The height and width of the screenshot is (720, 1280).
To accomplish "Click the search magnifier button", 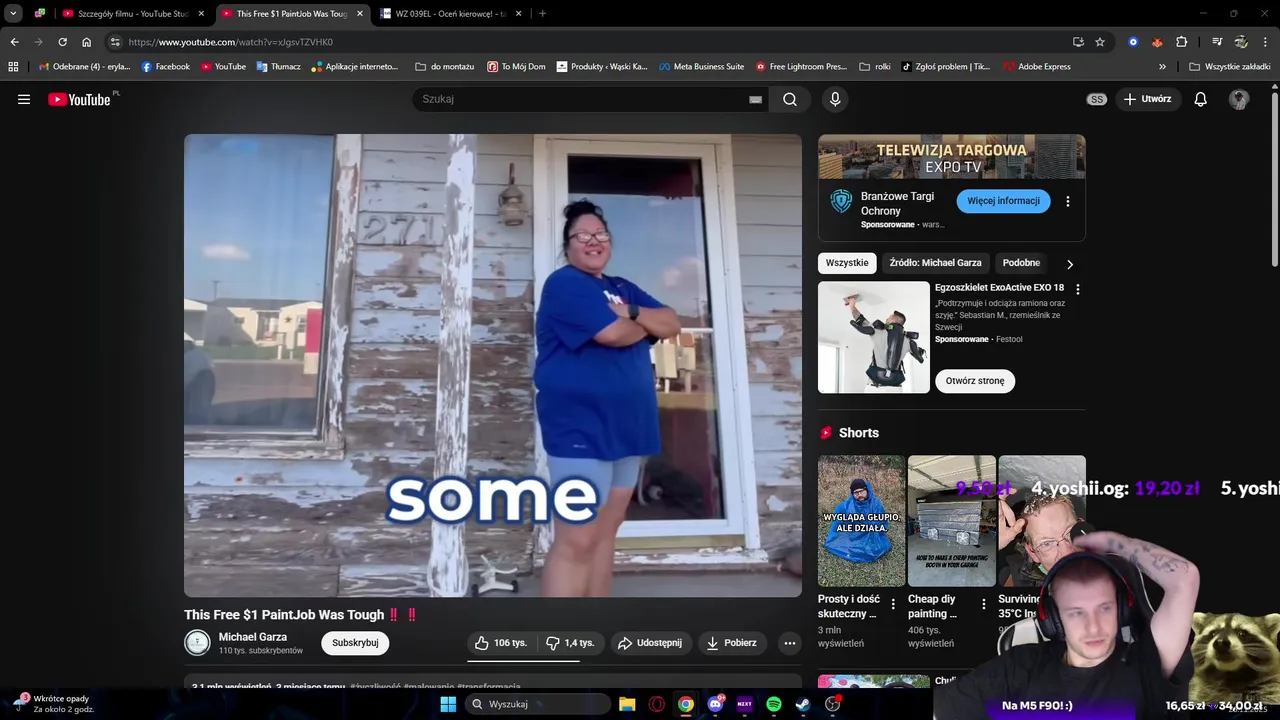I will coord(790,99).
